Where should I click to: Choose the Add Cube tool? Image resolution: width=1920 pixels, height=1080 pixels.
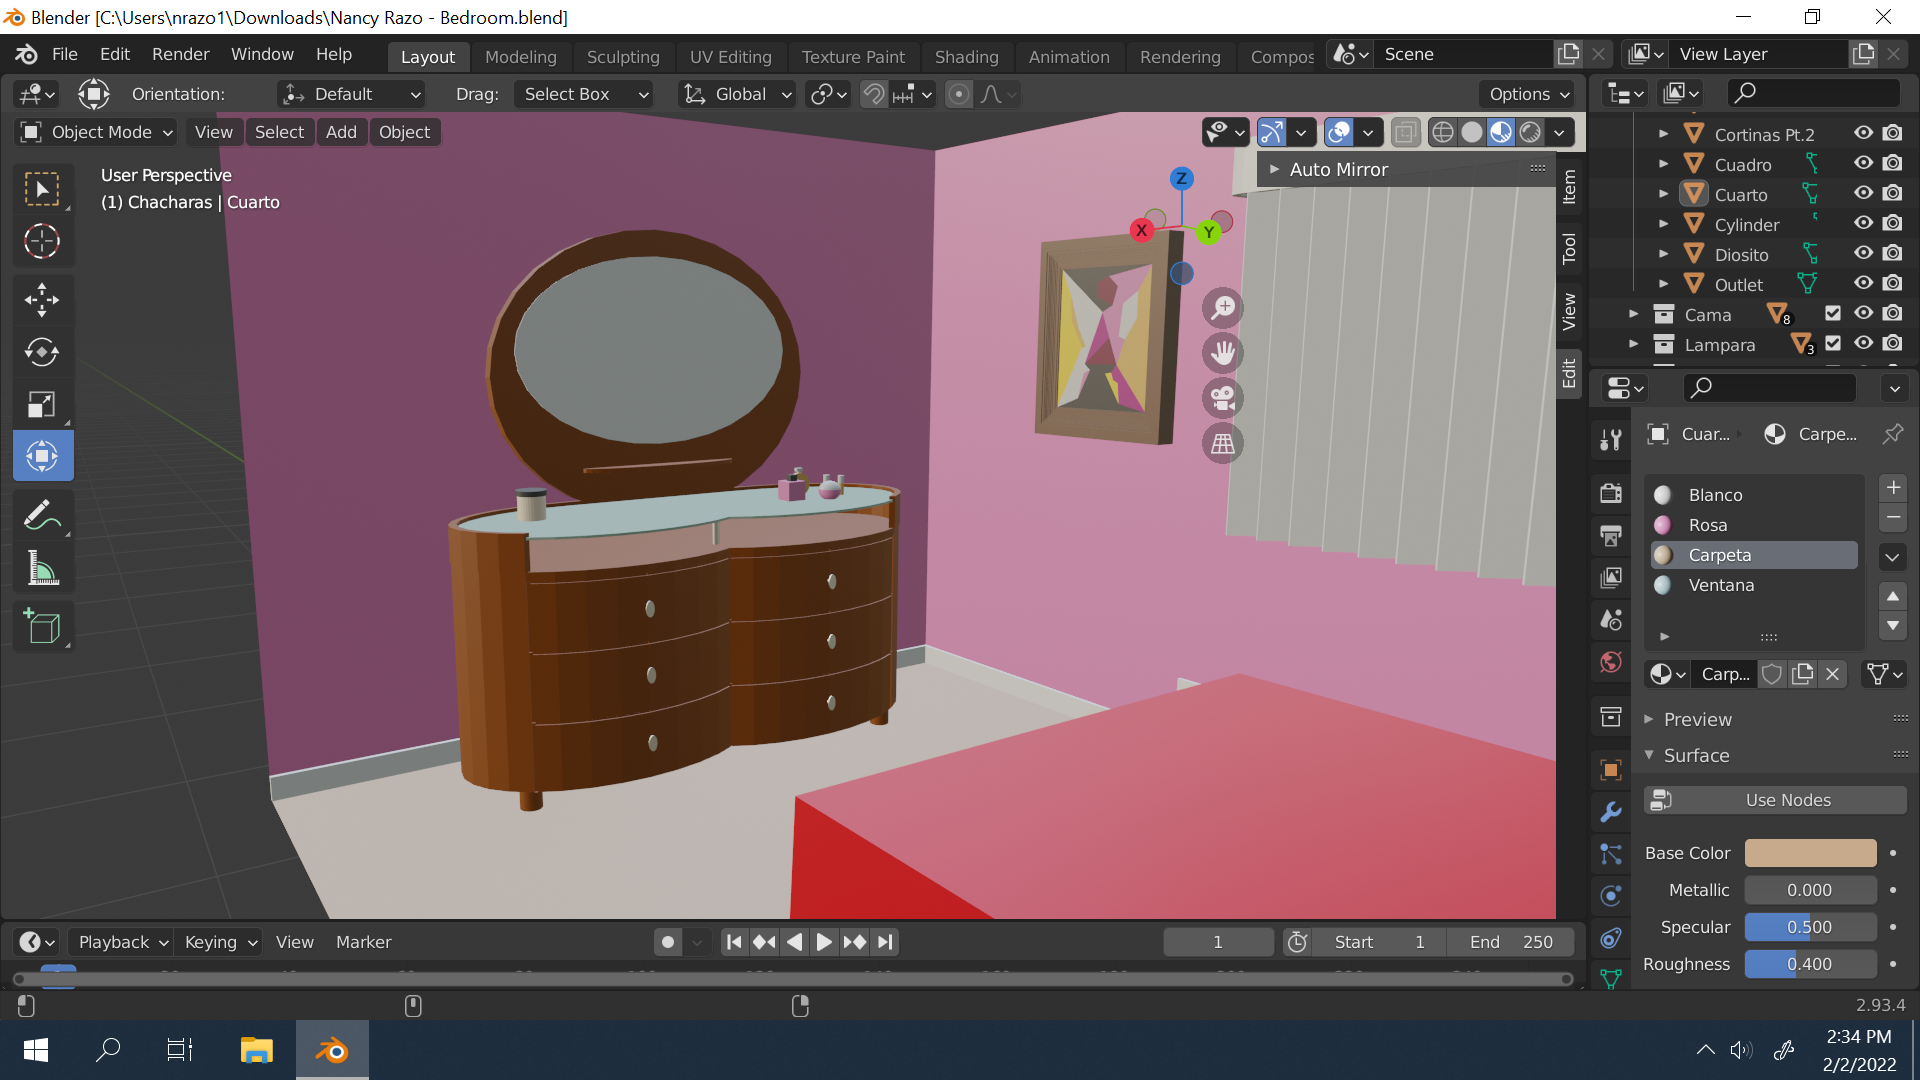[42, 627]
